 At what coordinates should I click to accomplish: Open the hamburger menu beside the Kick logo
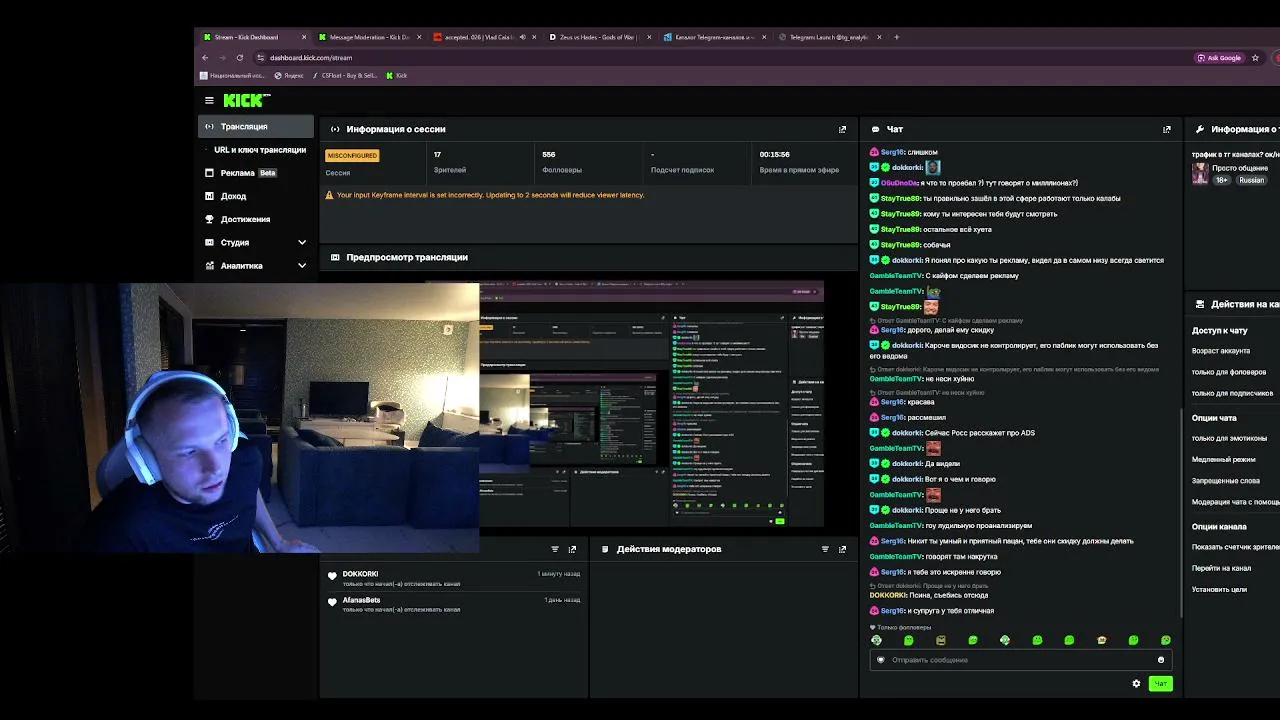click(209, 100)
